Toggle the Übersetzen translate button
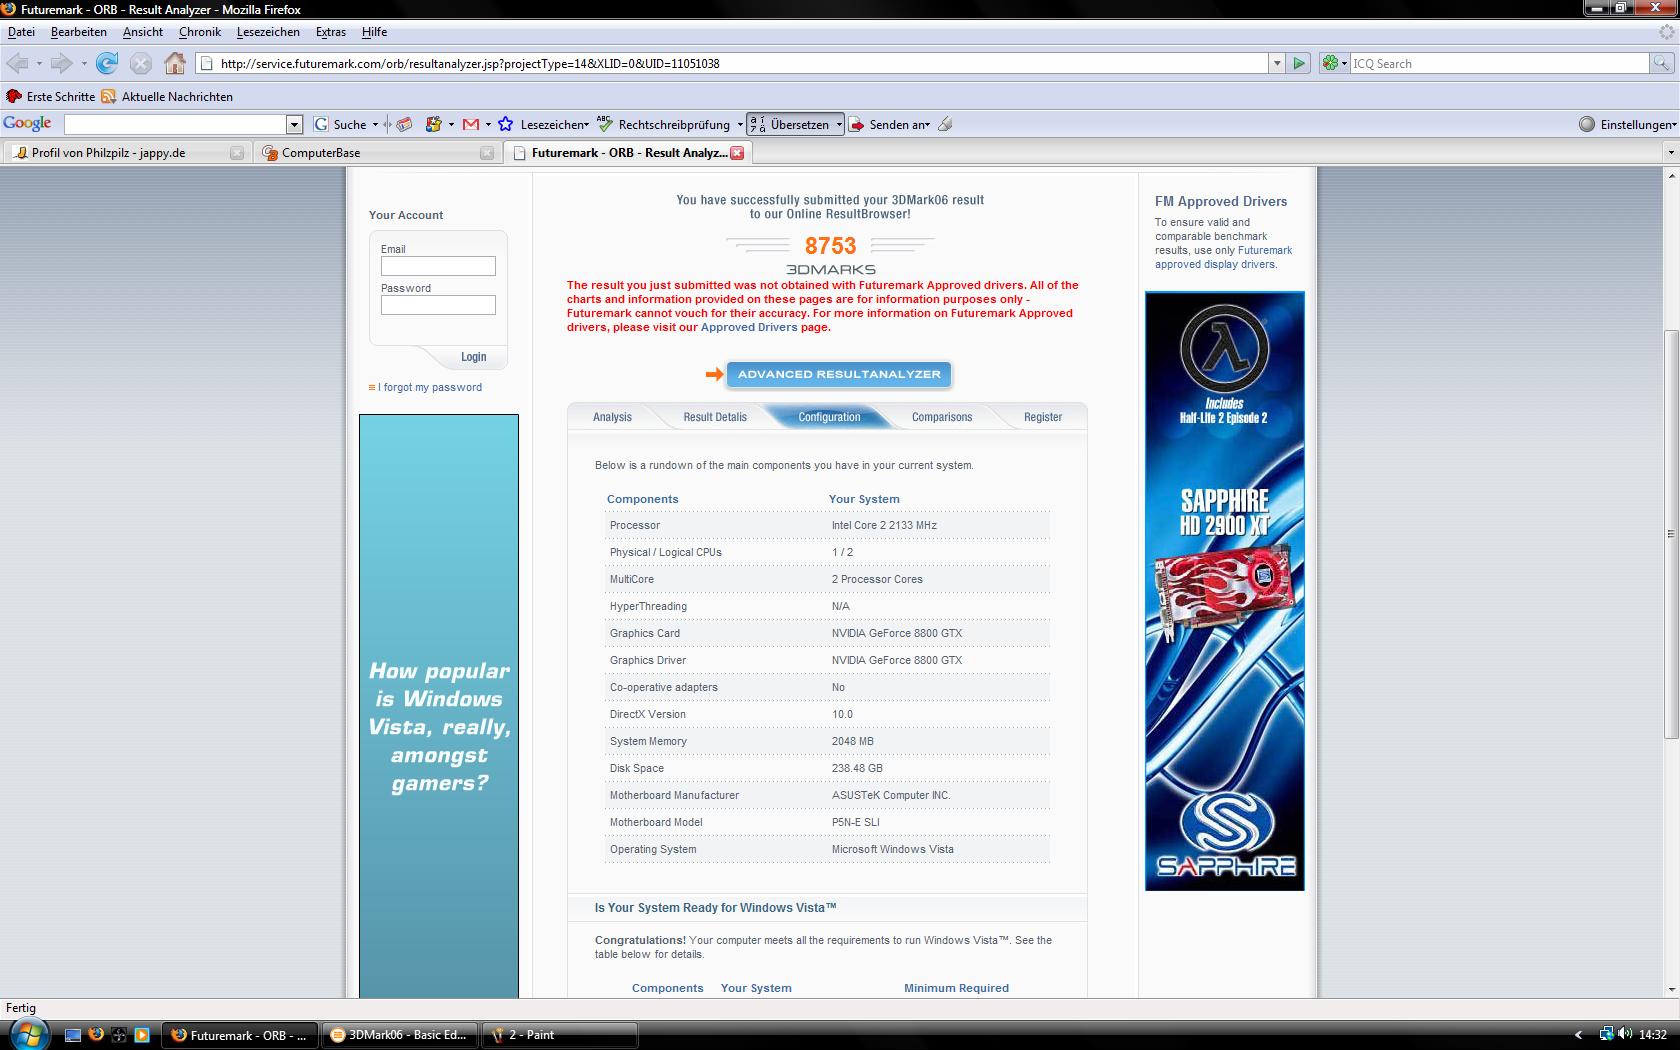1680x1050 pixels. (790, 124)
